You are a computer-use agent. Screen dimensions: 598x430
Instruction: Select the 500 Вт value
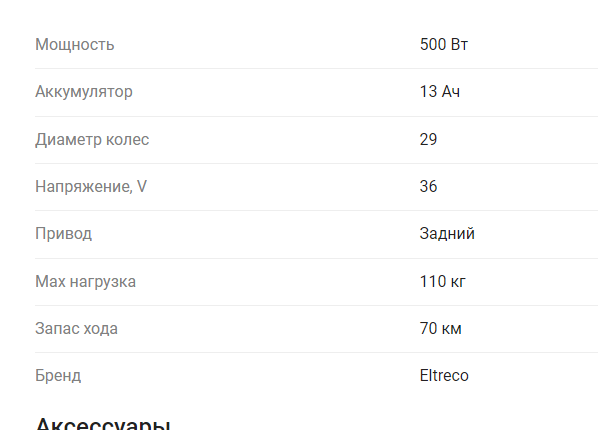tap(444, 45)
